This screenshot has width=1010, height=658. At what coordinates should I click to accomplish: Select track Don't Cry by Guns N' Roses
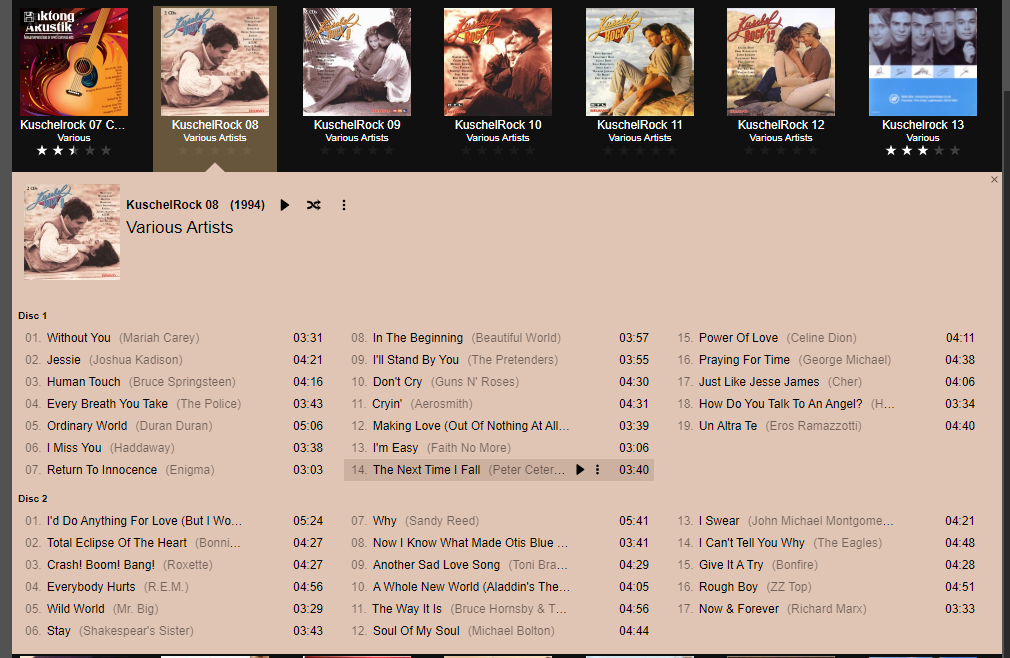[x=499, y=382]
